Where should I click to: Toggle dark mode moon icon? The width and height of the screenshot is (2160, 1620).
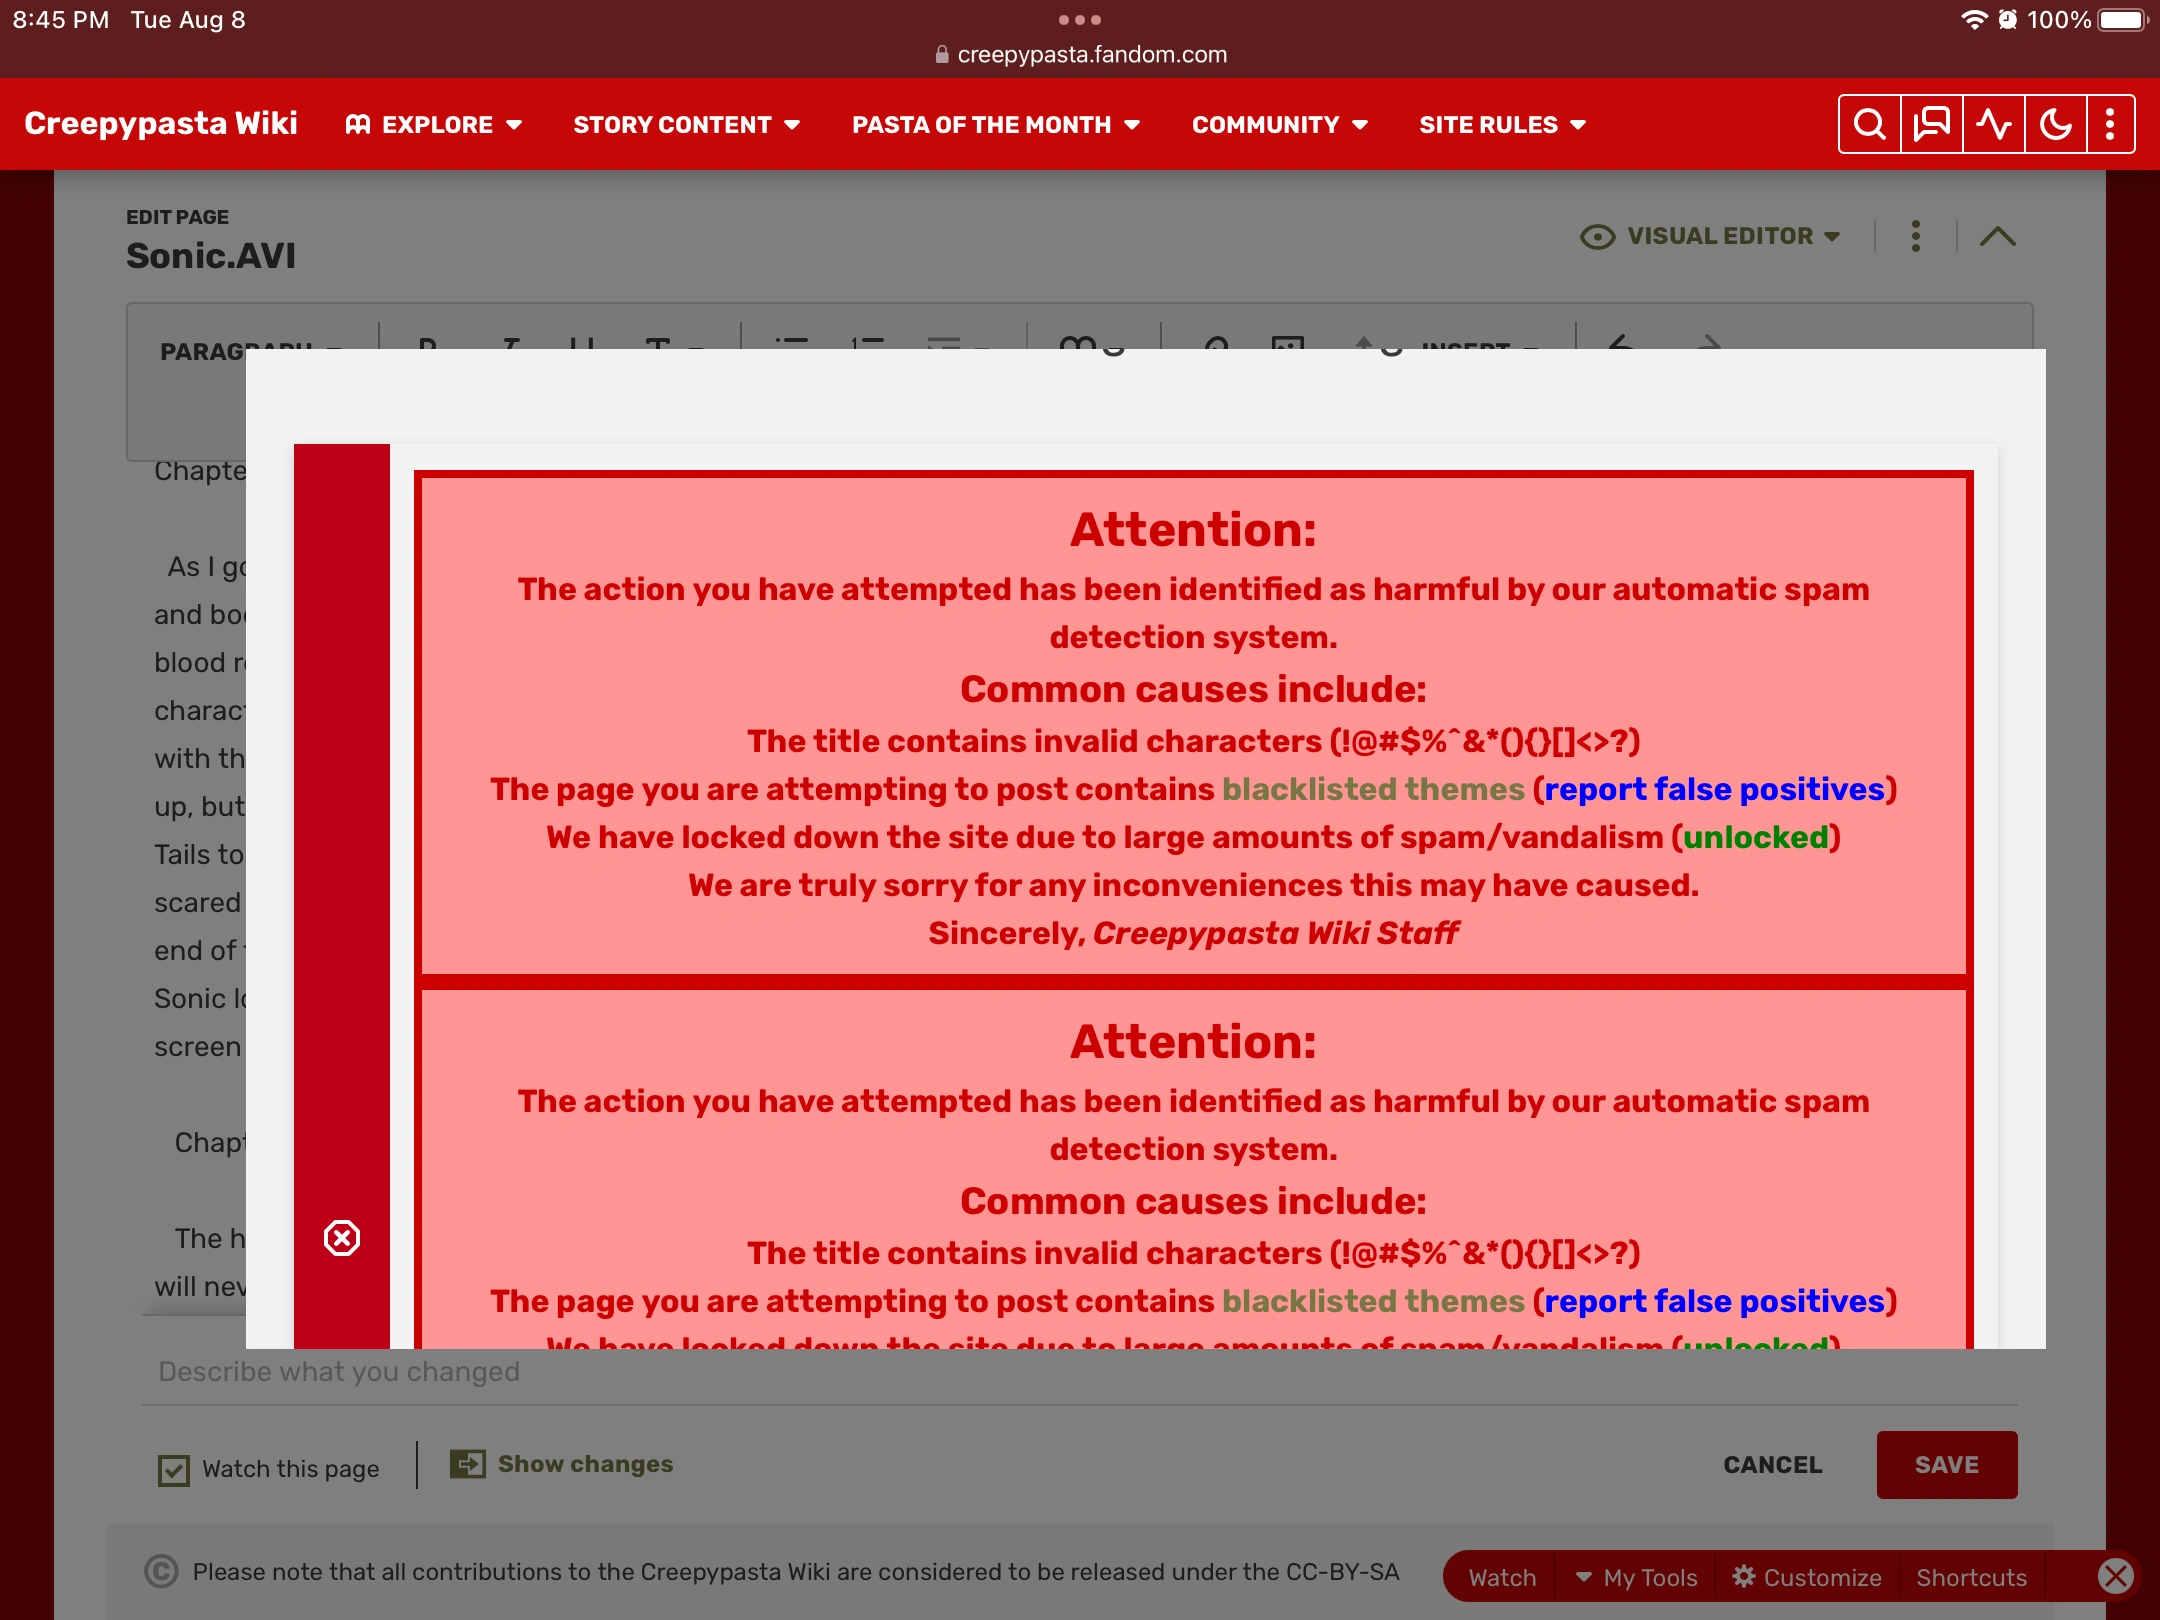click(2055, 125)
